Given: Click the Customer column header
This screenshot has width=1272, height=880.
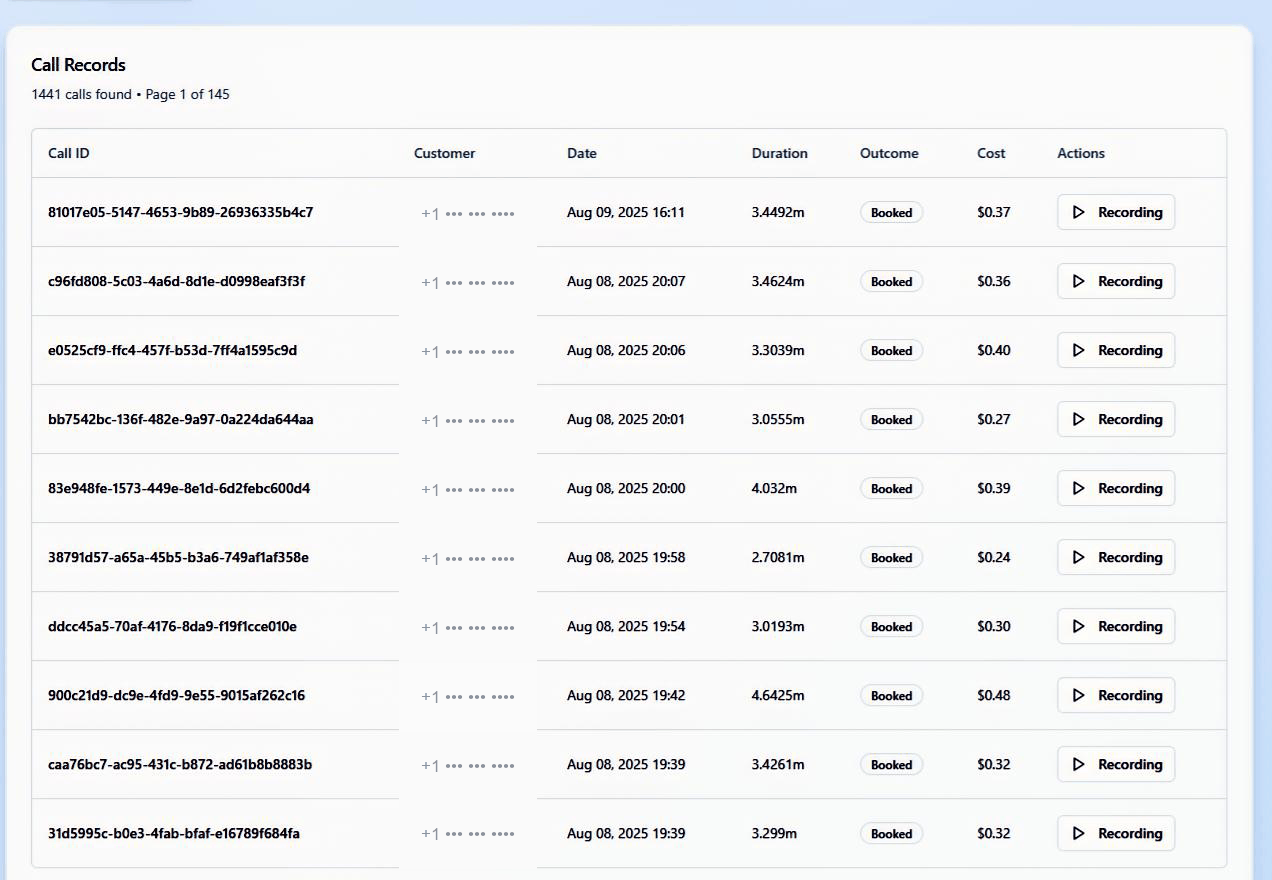Looking at the screenshot, I should point(445,153).
